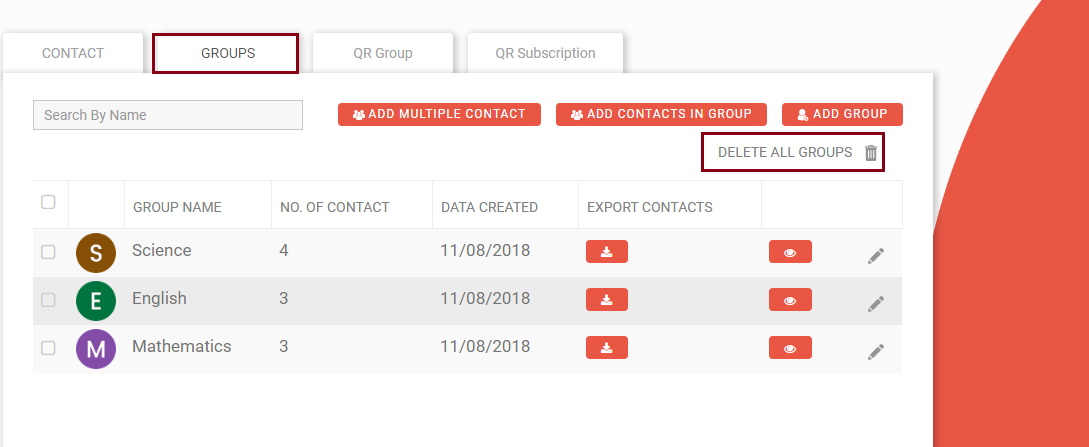Export contacts of the Science group
The height and width of the screenshot is (447, 1089).
tap(606, 251)
